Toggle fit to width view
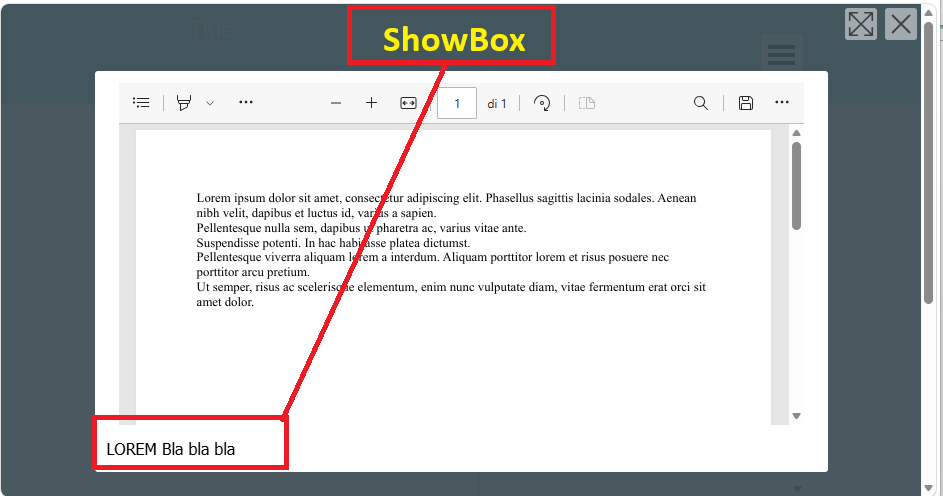This screenshot has width=943, height=496. pos(408,103)
